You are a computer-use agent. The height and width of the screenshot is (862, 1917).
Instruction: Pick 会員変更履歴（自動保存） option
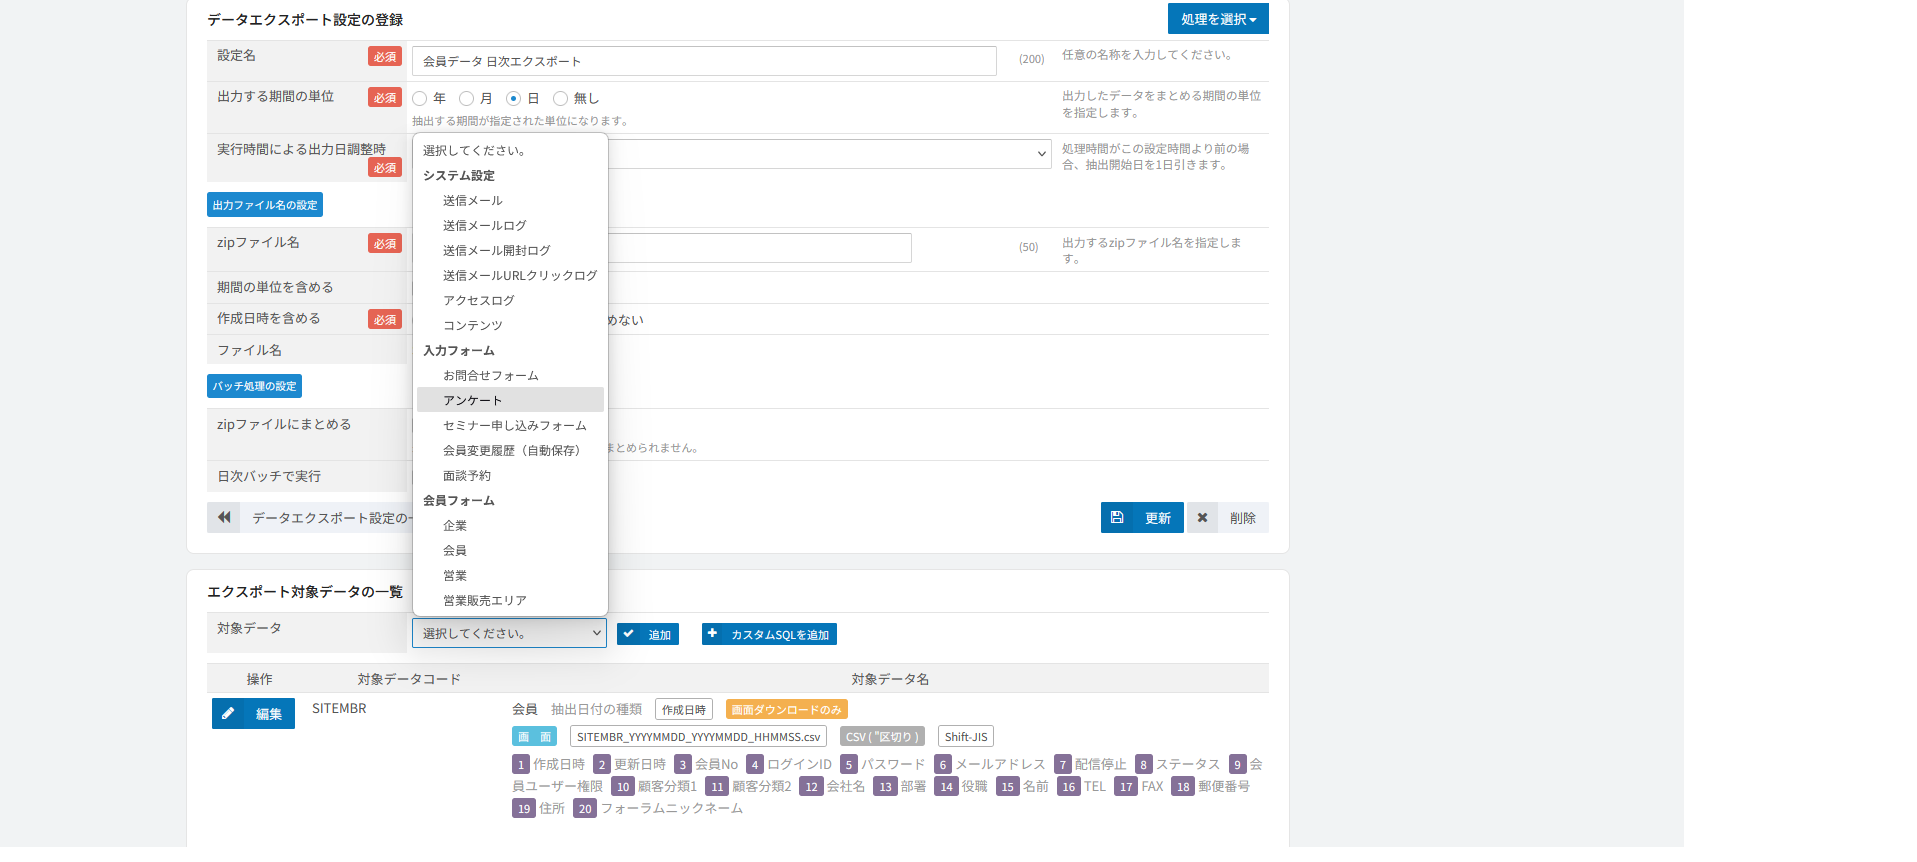(510, 450)
